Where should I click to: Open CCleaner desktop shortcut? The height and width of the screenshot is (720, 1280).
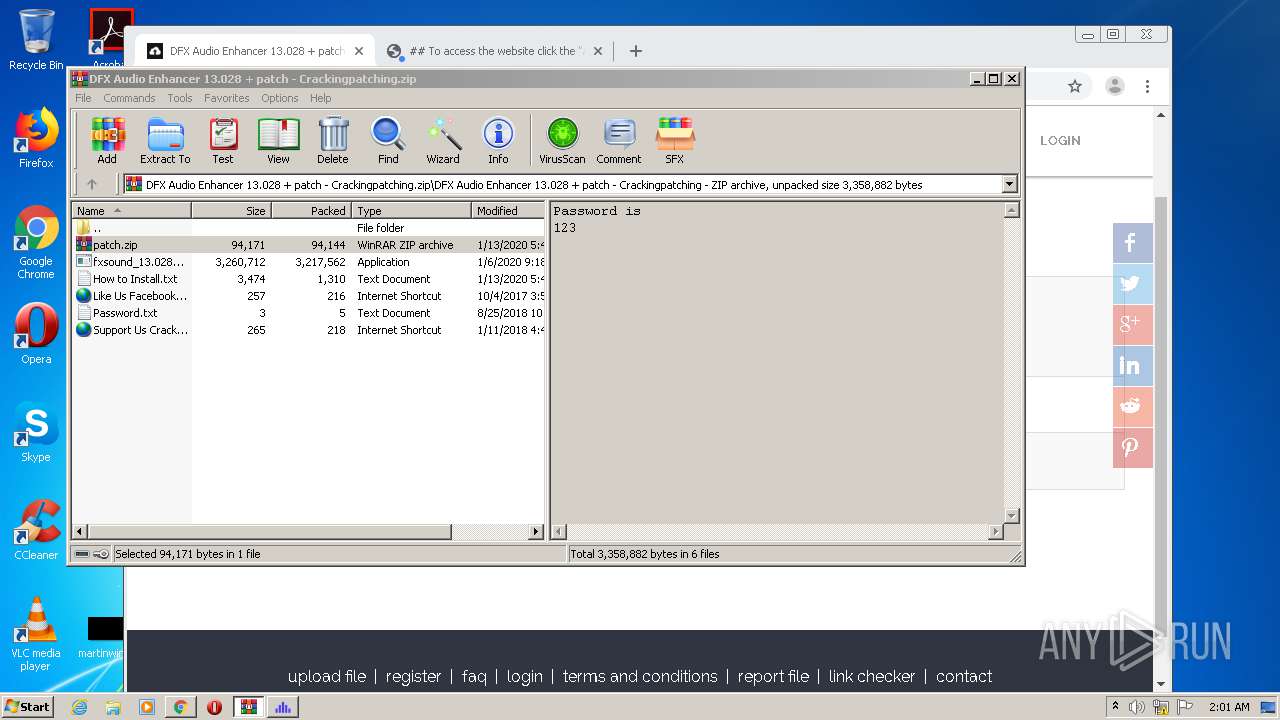[x=36, y=530]
